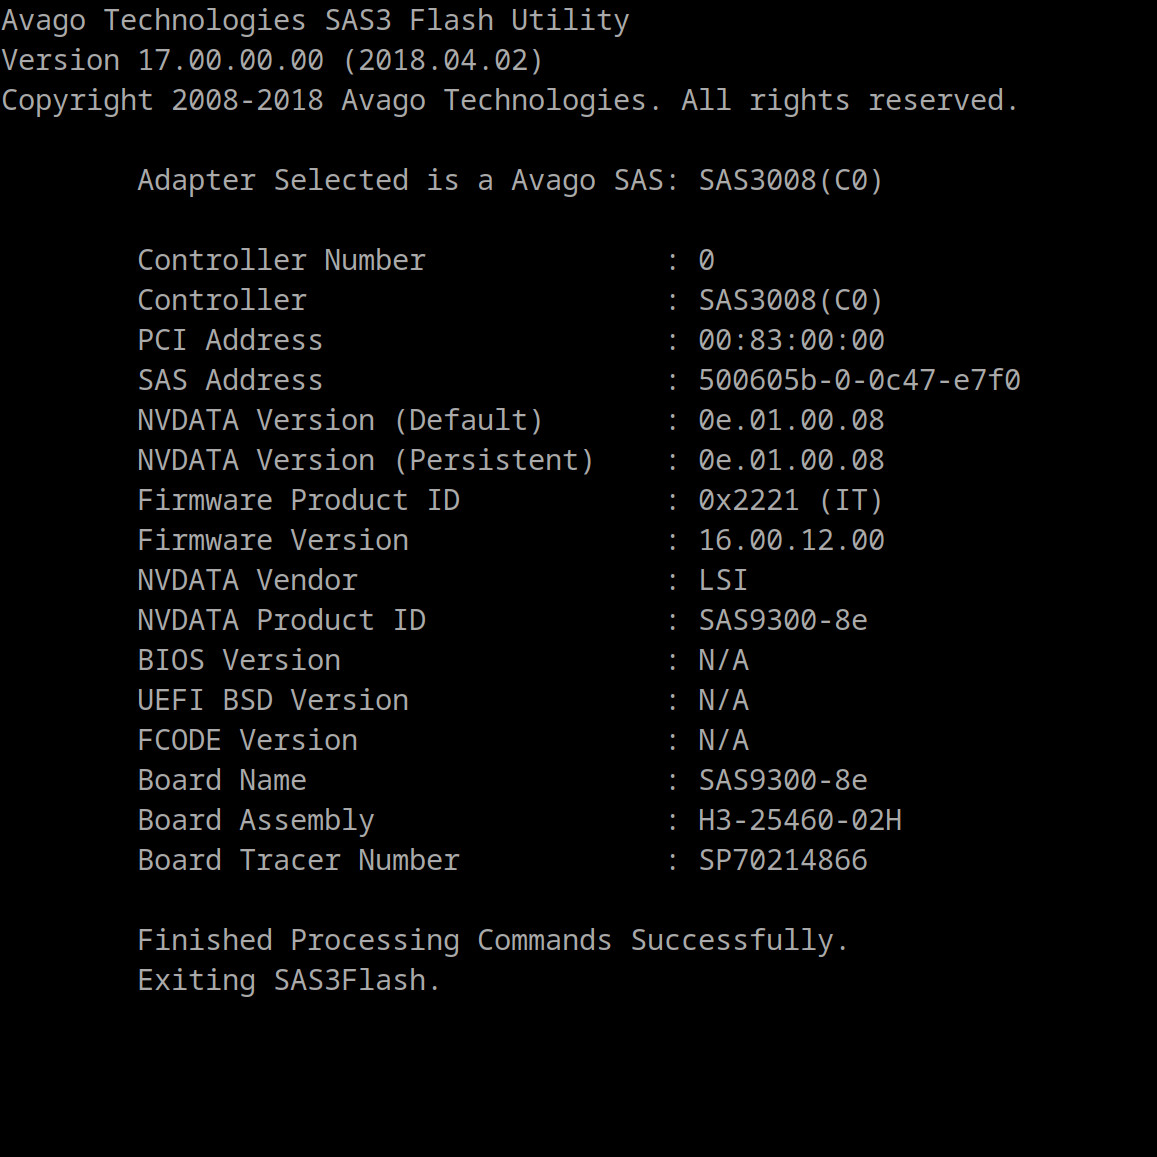Select the Board Tracer Number SP70214866
The width and height of the screenshot is (1157, 1157).
(782, 860)
